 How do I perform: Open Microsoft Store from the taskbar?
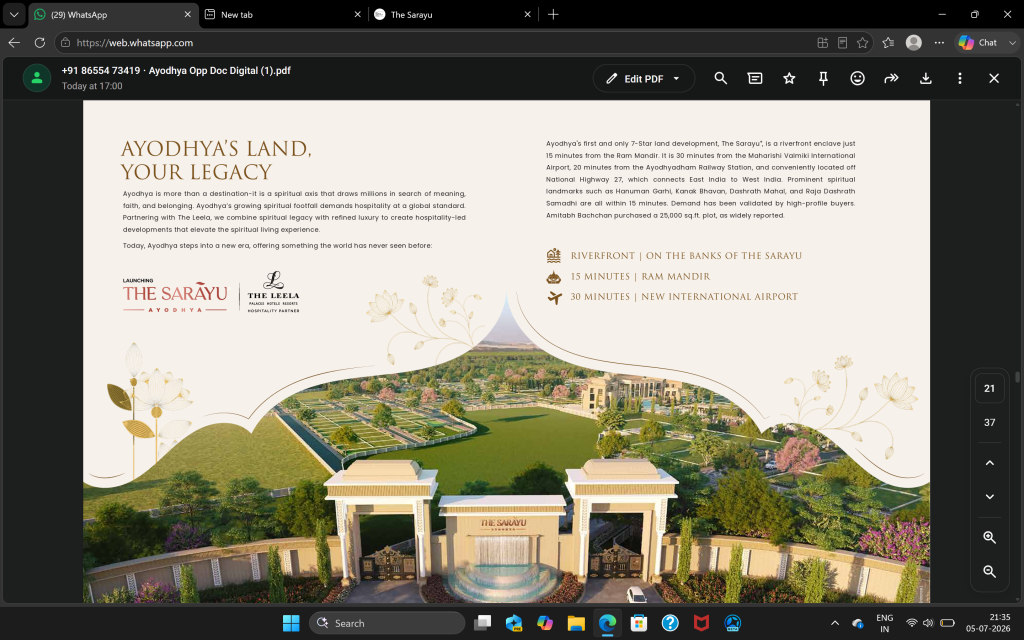coord(639,623)
